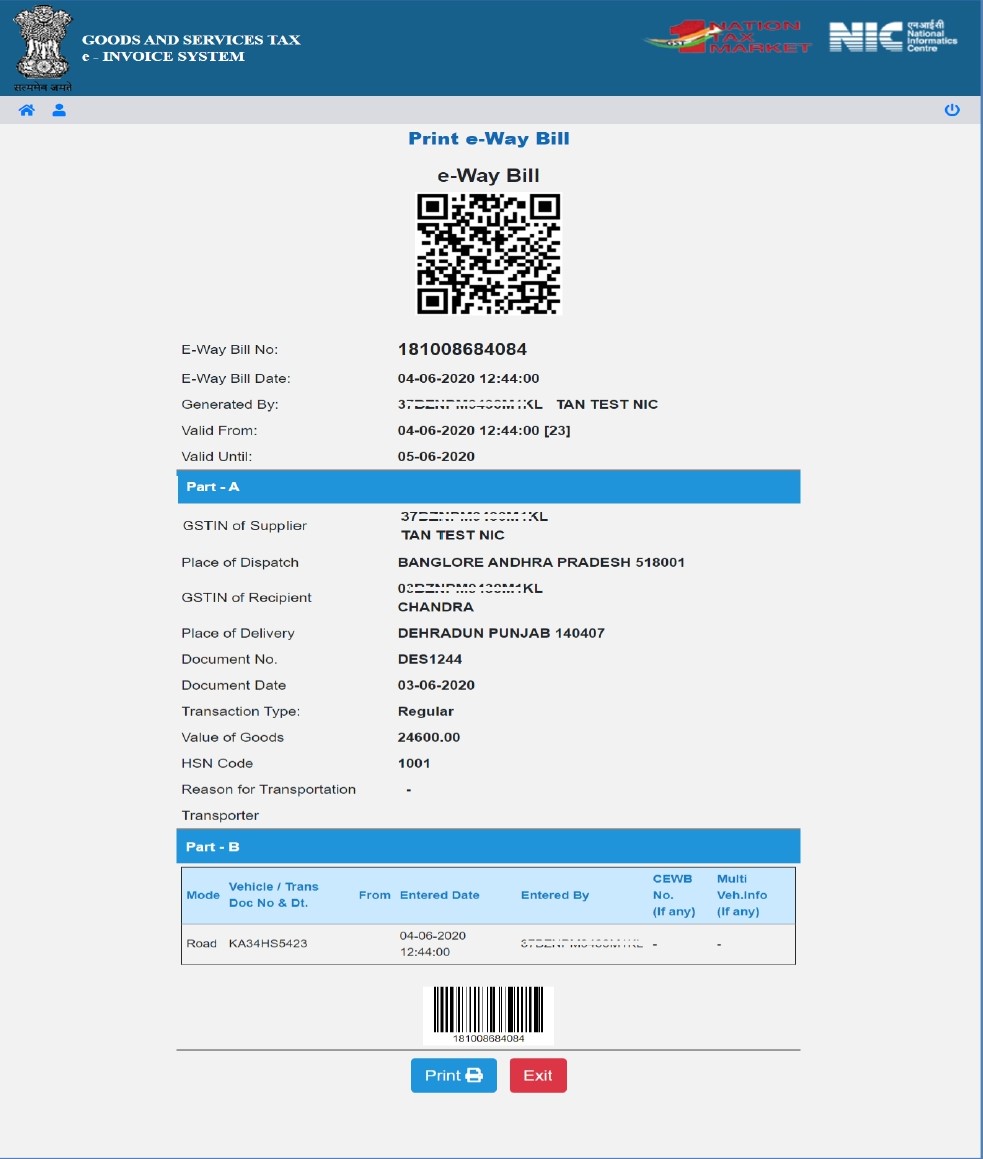Click the Part - B section header
Viewport: 983px width, 1159px height.
(x=489, y=846)
